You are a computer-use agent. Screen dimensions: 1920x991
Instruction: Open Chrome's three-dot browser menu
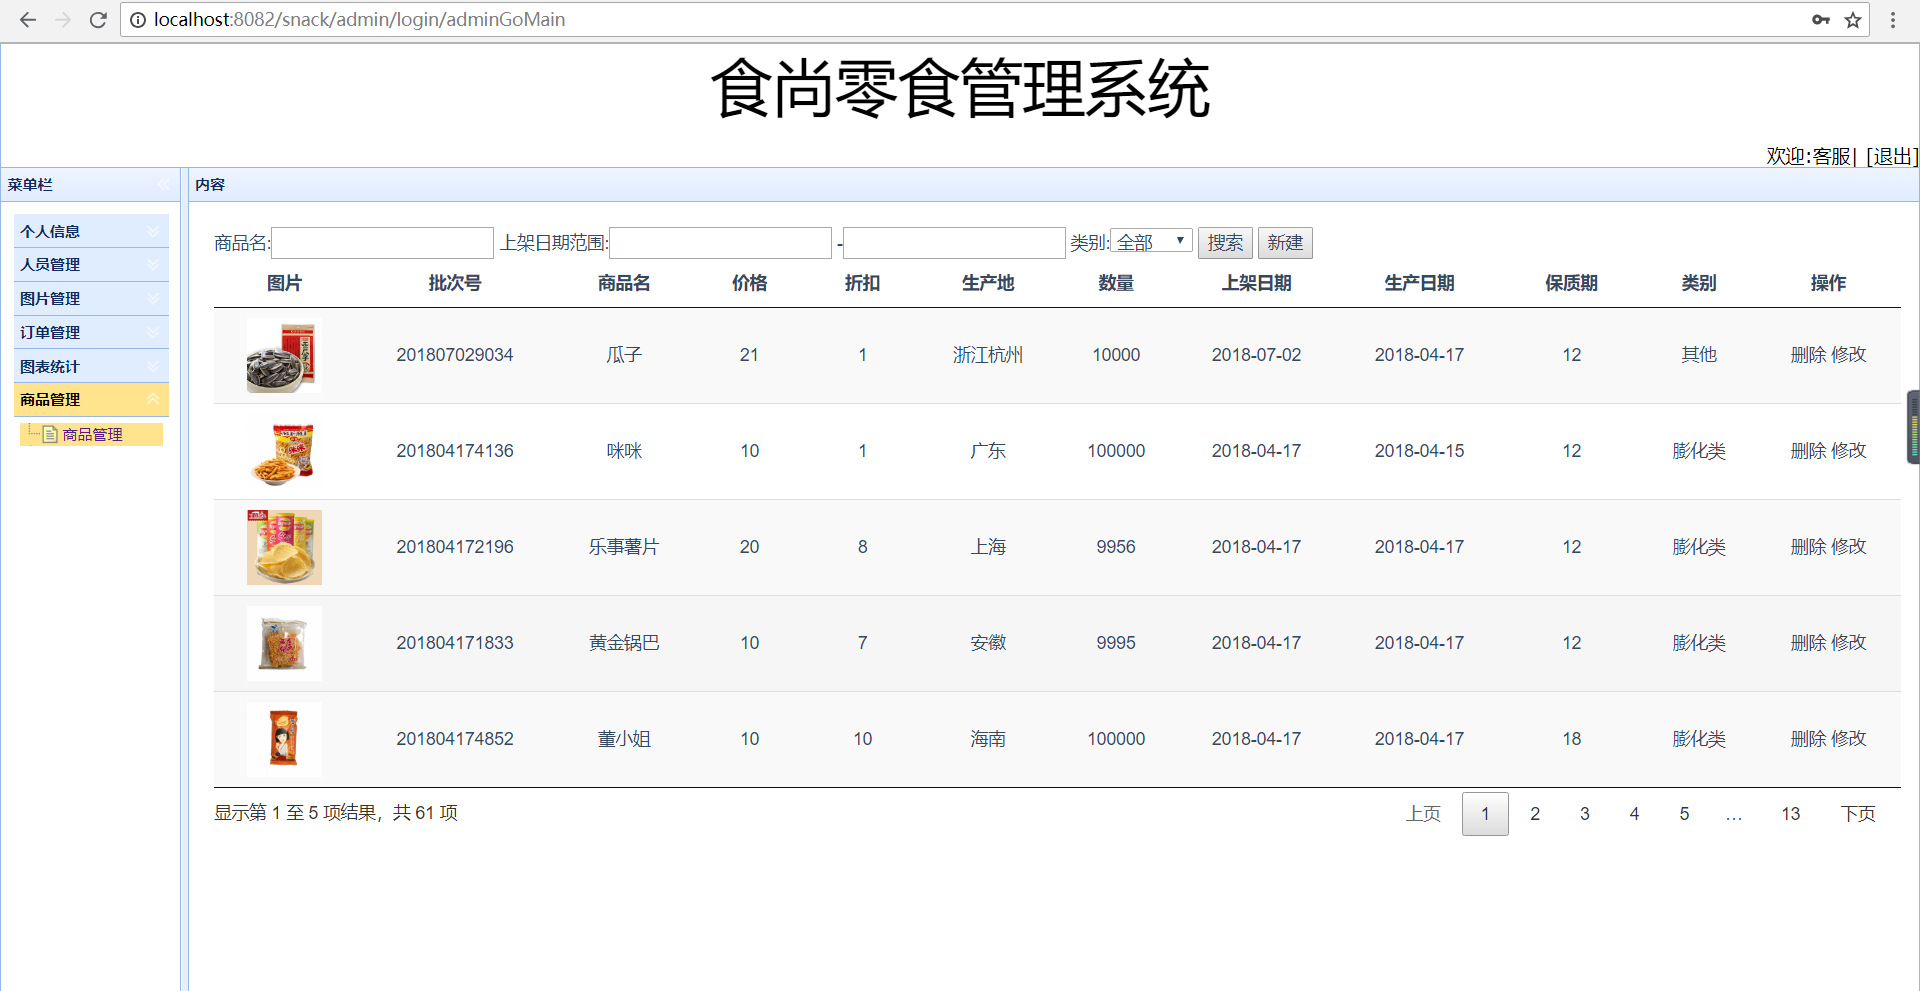(1893, 19)
